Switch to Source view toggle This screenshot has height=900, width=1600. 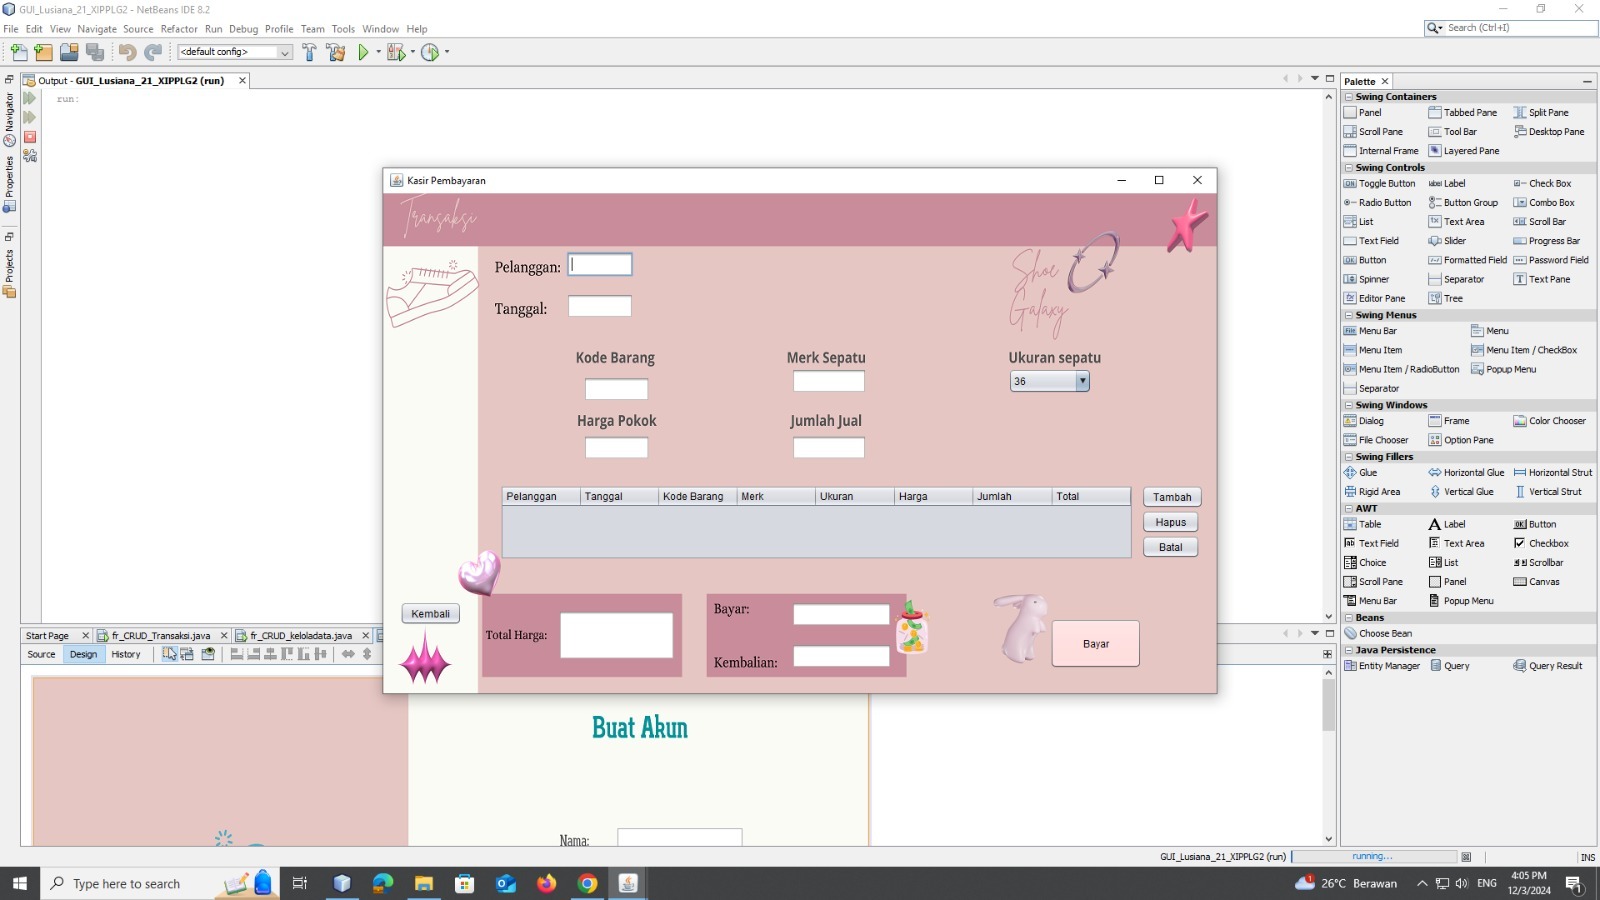tap(42, 654)
